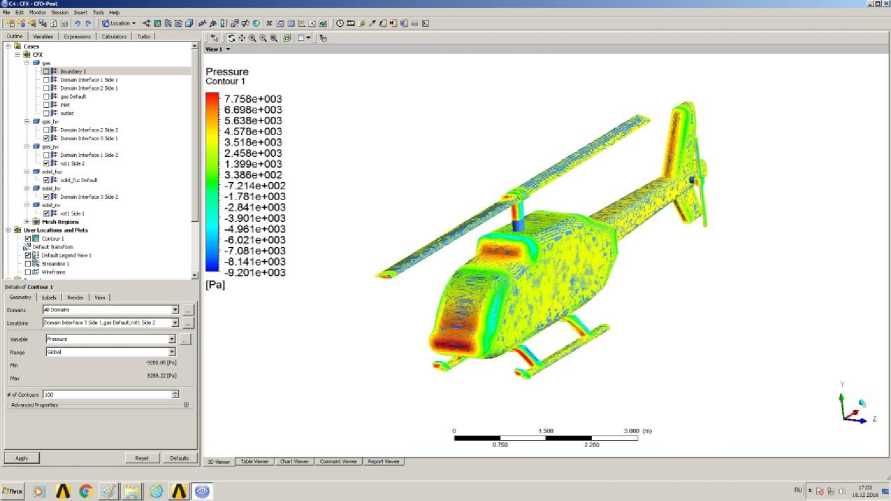Select the Default Transform tree item
The width and height of the screenshot is (891, 501).
[53, 247]
